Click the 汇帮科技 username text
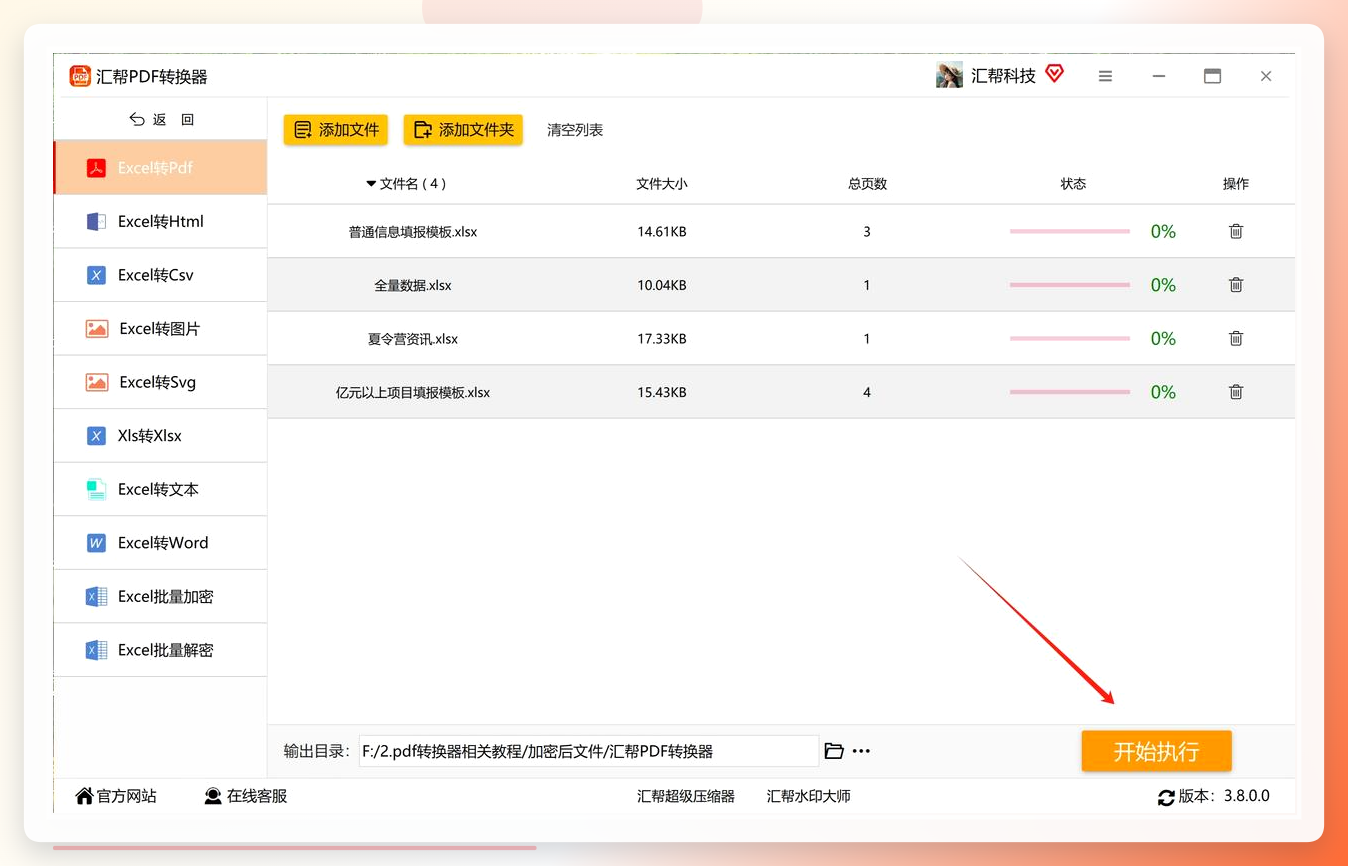Screen dimensions: 1348x866 [1003, 76]
